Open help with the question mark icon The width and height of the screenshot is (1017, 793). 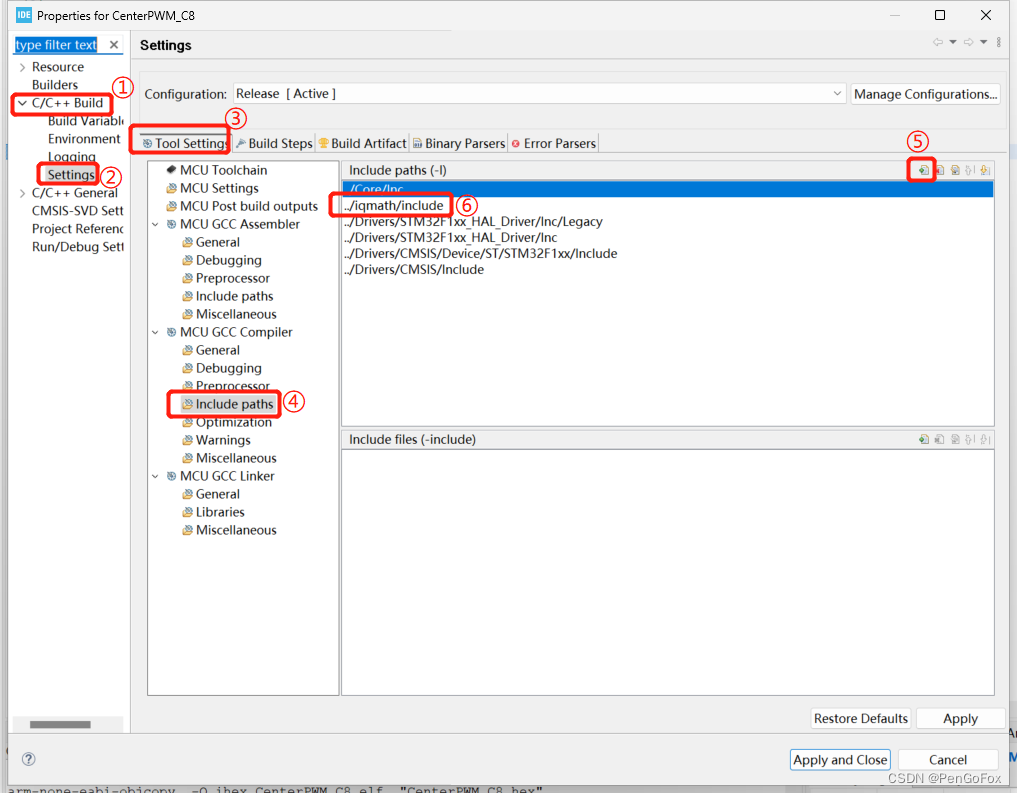29,759
